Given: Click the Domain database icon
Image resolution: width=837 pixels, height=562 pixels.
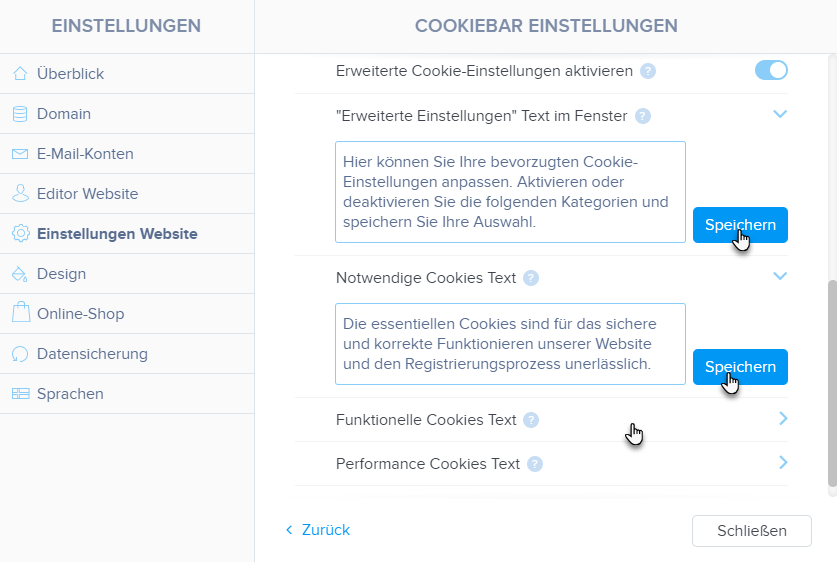Looking at the screenshot, I should point(20,114).
